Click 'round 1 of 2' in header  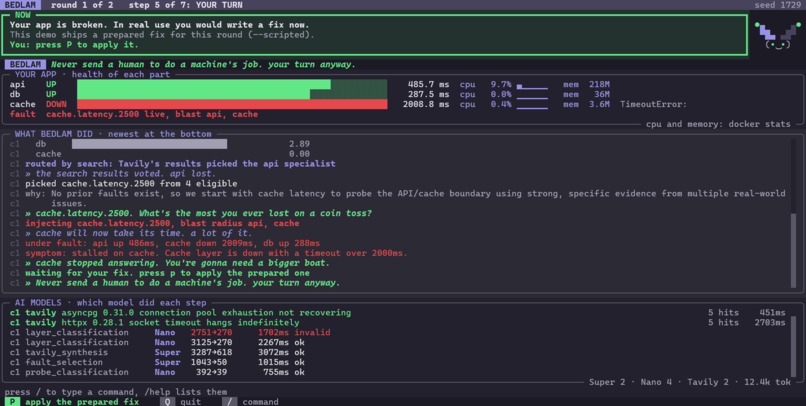pyautogui.click(x=77, y=5)
